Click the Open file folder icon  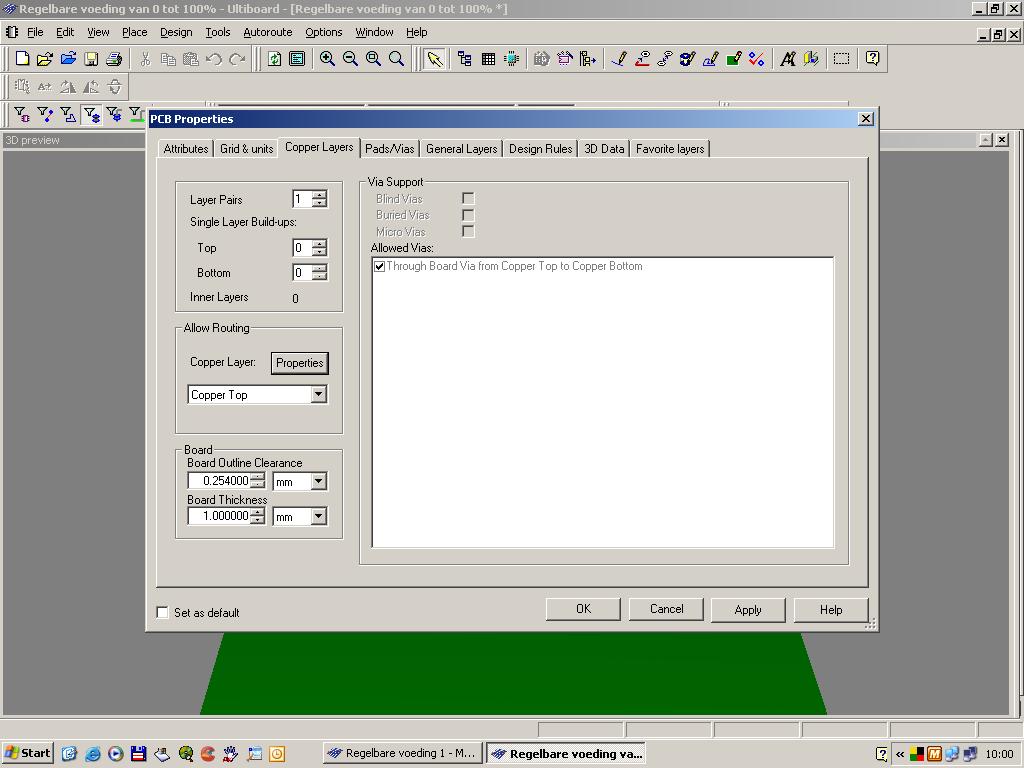pyautogui.click(x=68, y=59)
